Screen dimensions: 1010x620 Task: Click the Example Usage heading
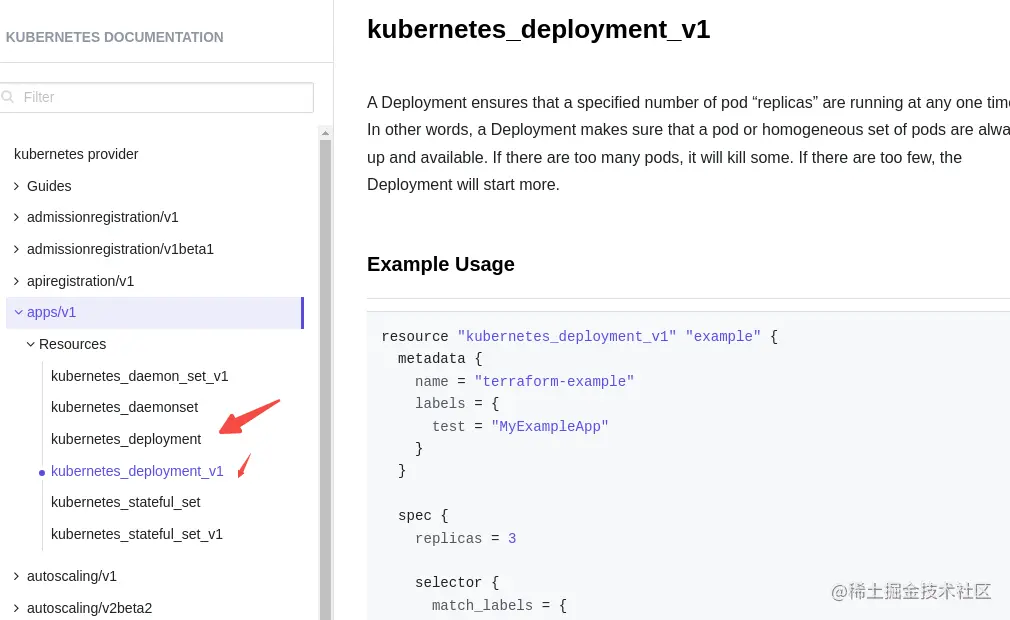coord(440,264)
